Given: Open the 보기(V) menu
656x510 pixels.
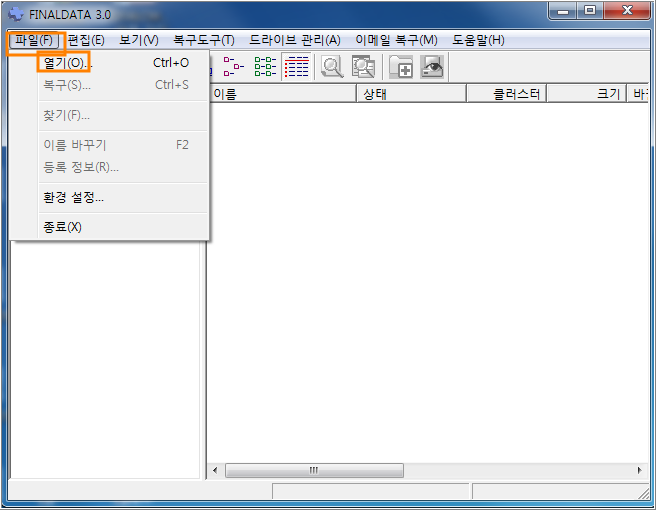Looking at the screenshot, I should (x=139, y=41).
